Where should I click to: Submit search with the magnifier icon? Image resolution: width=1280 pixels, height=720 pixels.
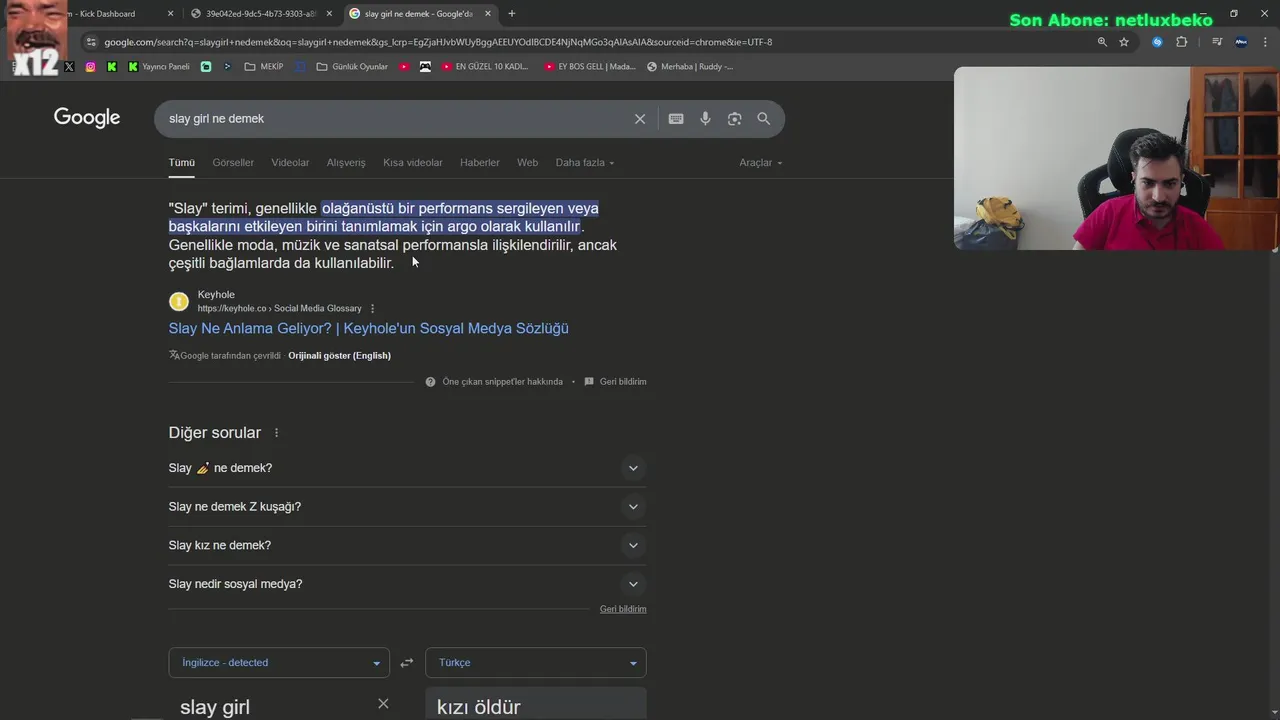tap(764, 119)
